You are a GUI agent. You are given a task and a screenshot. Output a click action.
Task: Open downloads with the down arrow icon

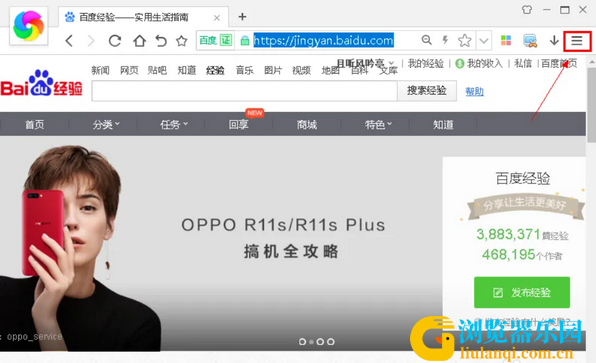pos(554,40)
